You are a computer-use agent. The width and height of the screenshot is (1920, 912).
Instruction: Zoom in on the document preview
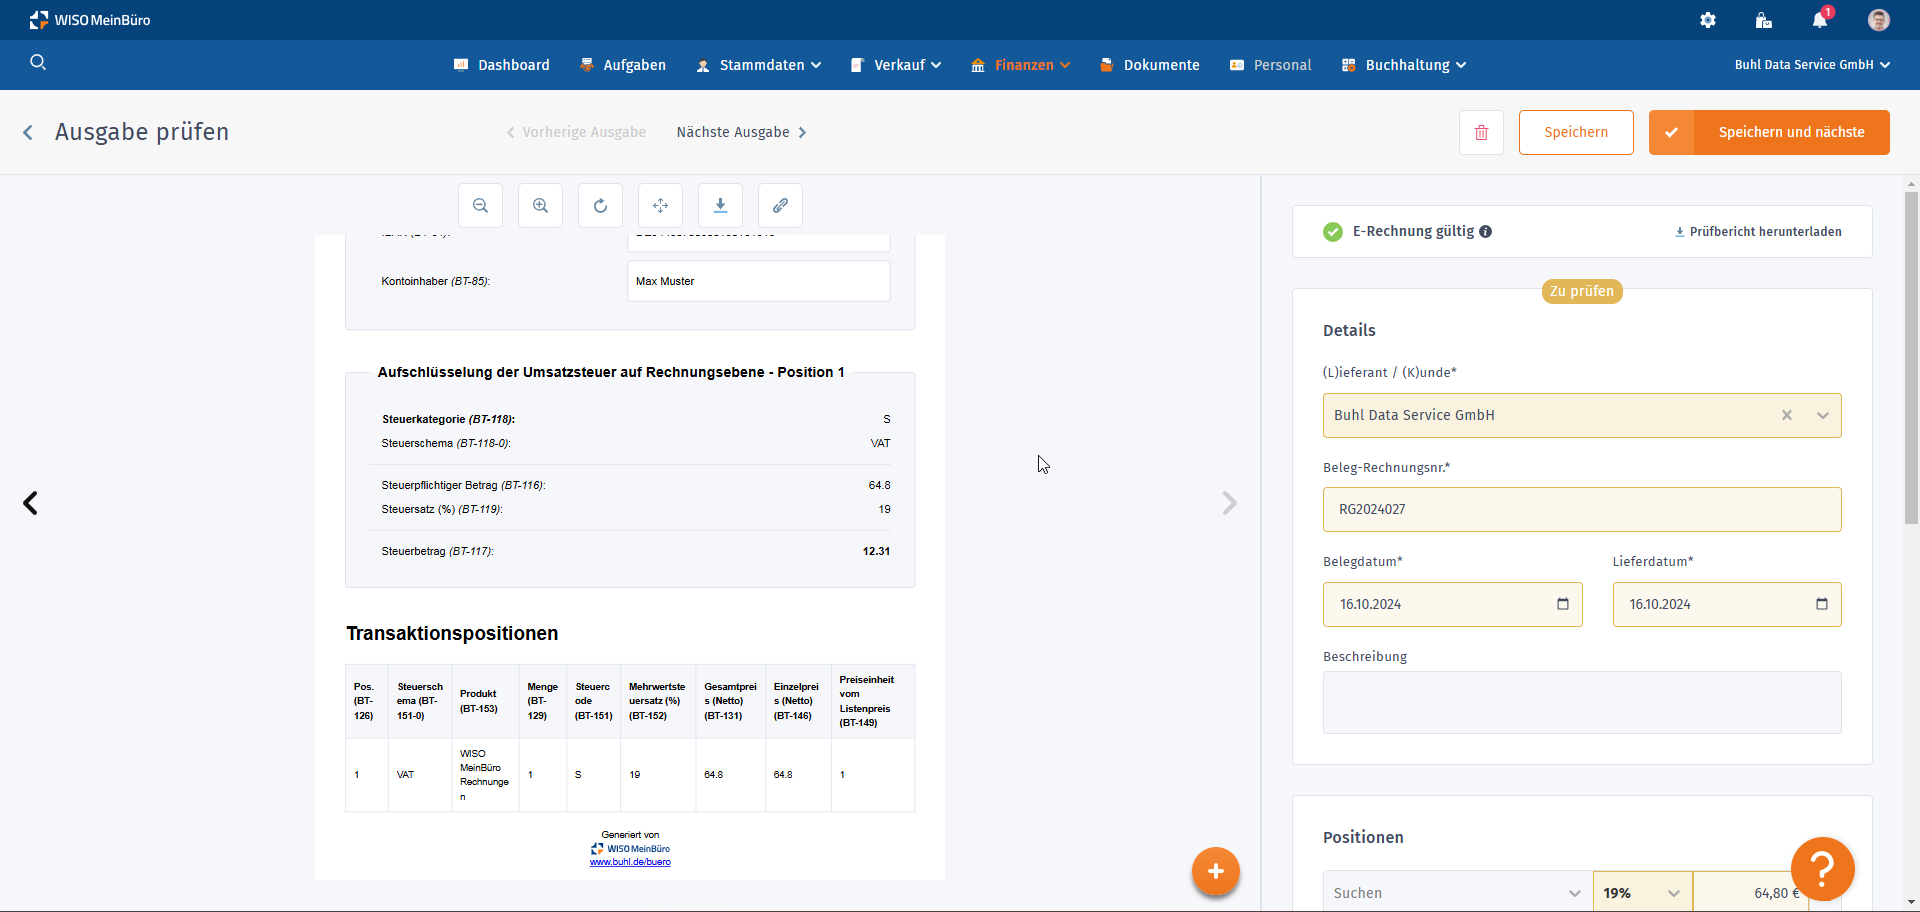tap(541, 206)
